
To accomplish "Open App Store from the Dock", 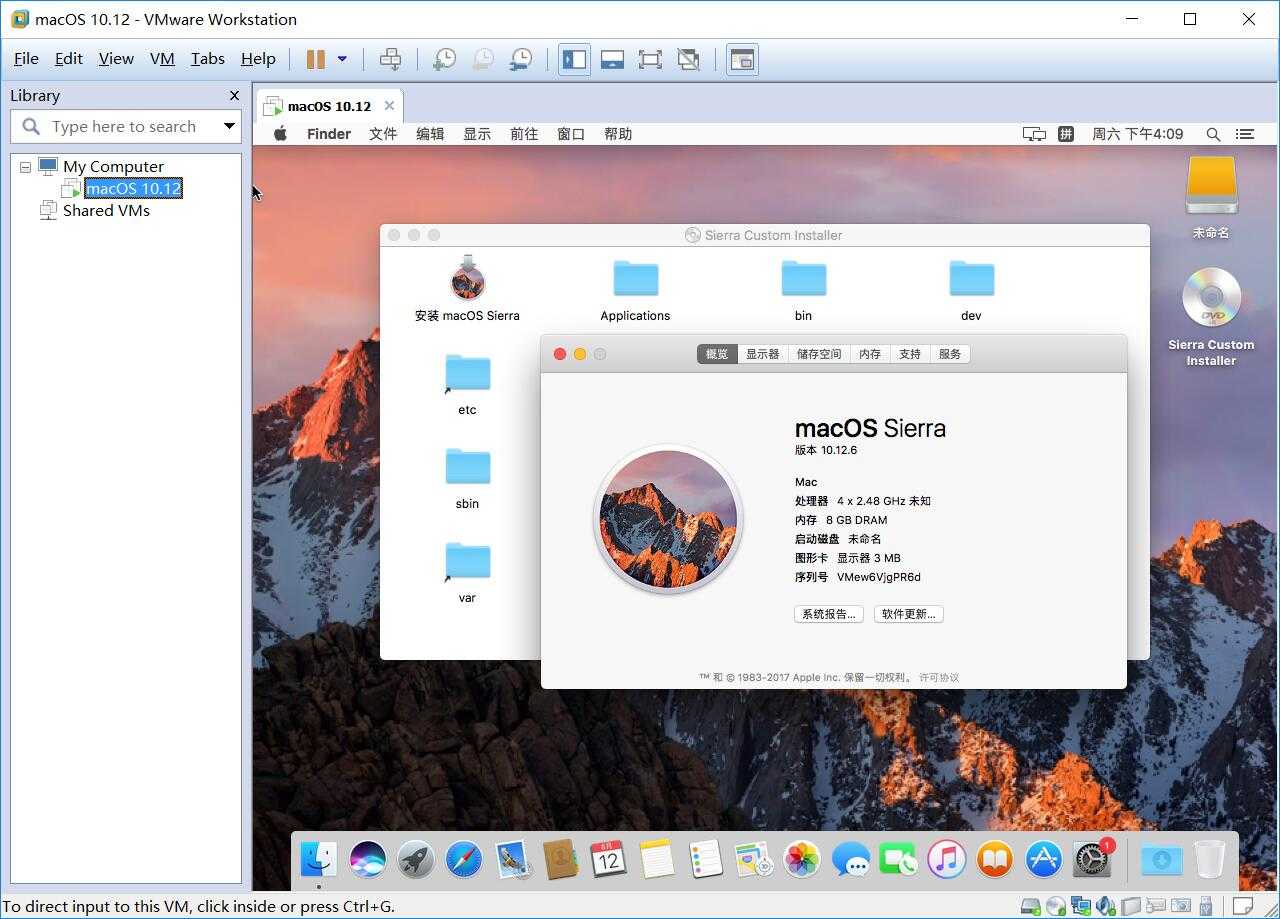I will tap(1043, 859).
